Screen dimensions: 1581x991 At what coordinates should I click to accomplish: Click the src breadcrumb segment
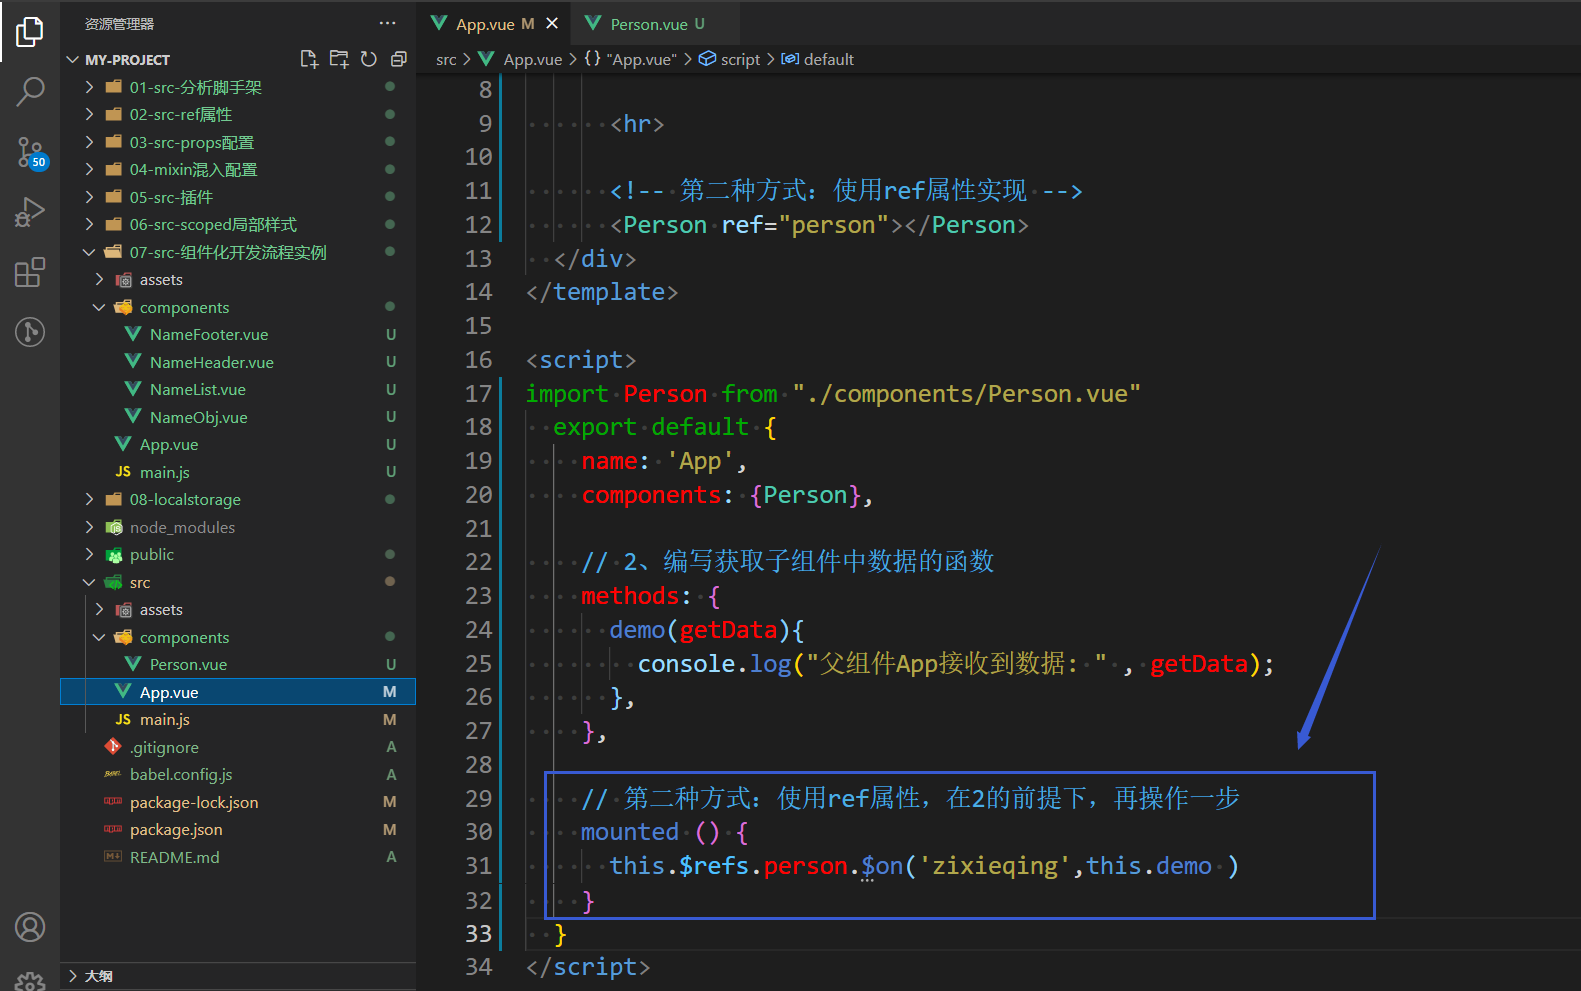(446, 60)
